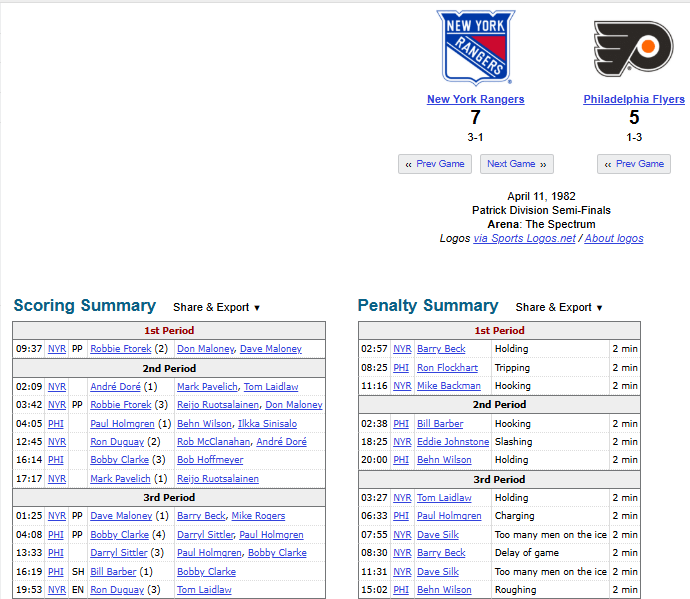The height and width of the screenshot is (599, 690).
Task: Open the Philadelphia Flyers team link
Action: click(x=634, y=99)
